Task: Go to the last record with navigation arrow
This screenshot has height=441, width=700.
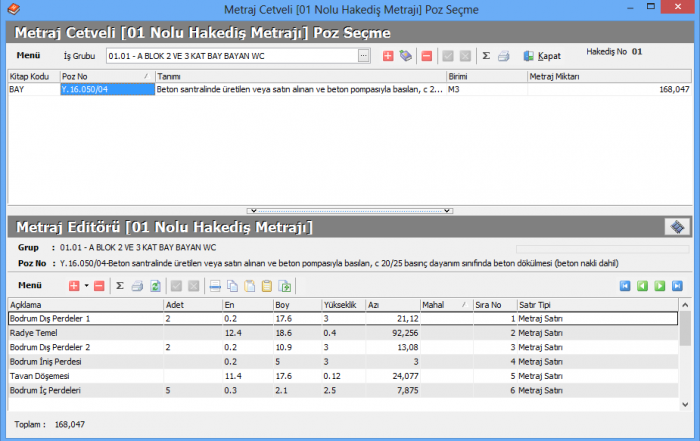Action: coord(677,286)
